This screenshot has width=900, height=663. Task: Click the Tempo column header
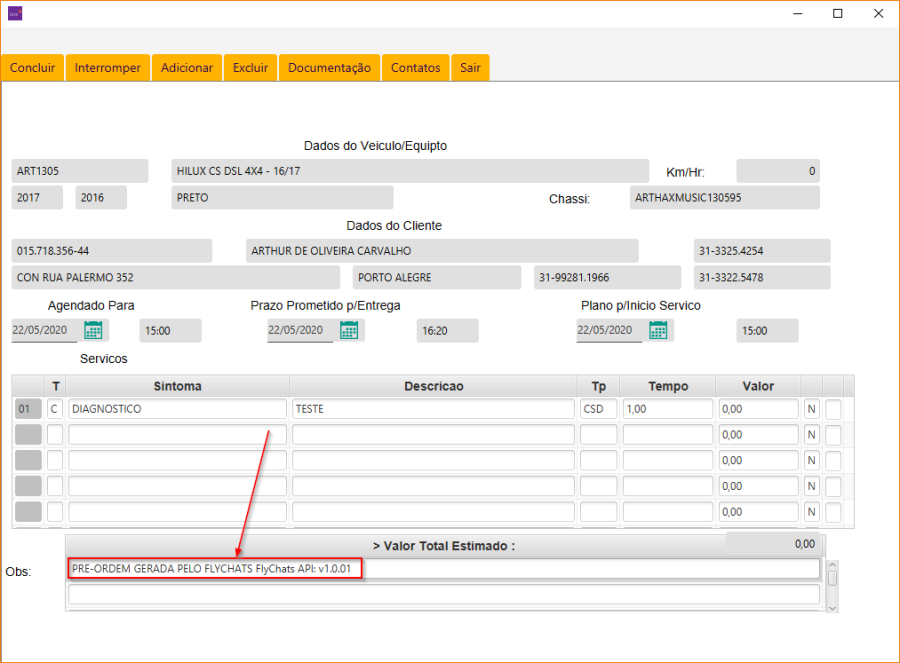[x=668, y=386]
